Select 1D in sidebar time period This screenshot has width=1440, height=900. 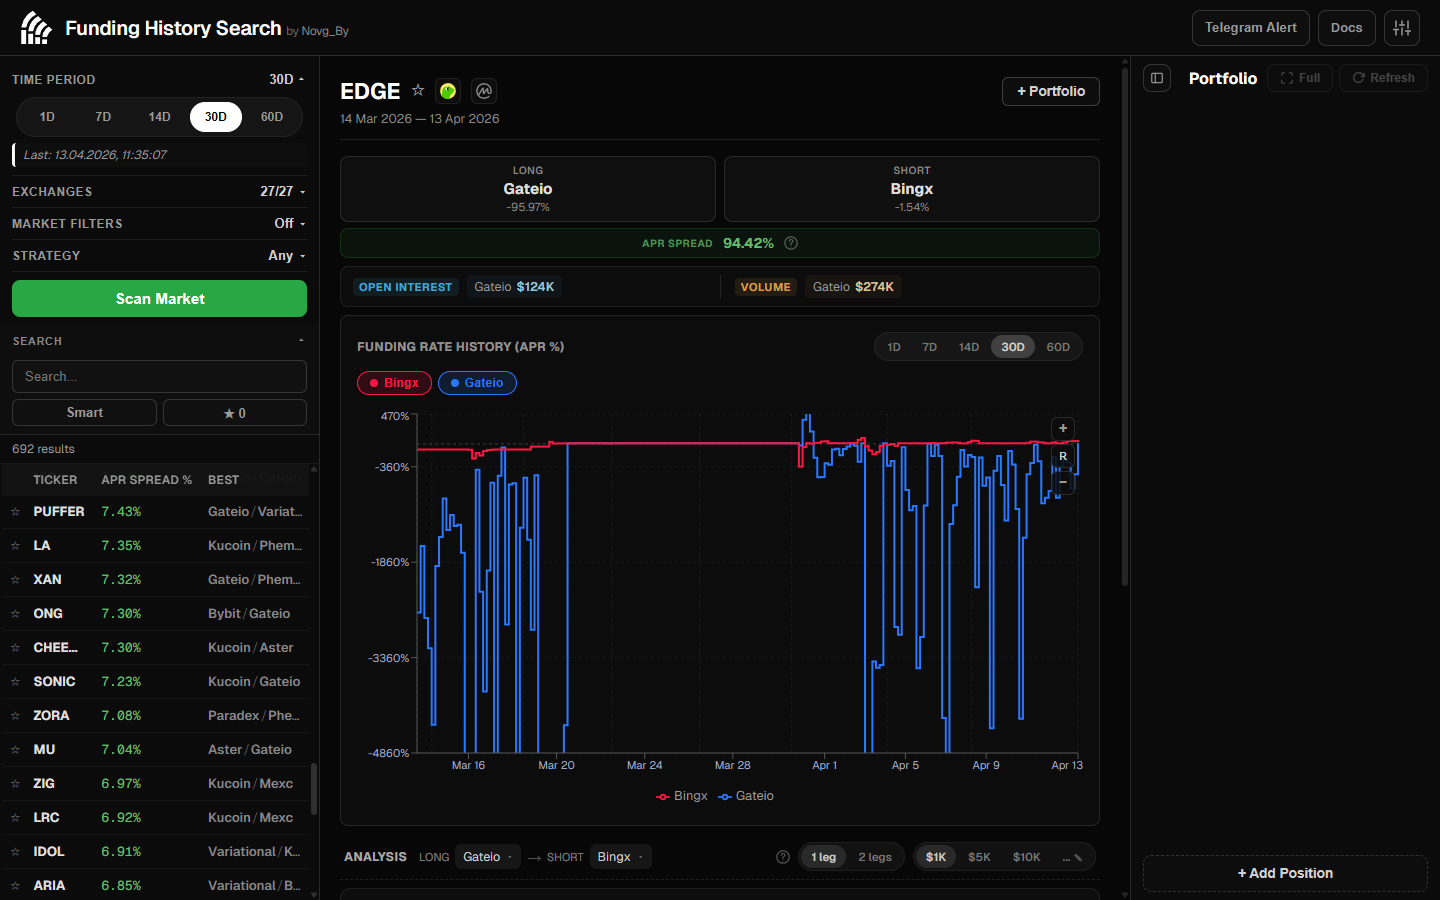47,117
